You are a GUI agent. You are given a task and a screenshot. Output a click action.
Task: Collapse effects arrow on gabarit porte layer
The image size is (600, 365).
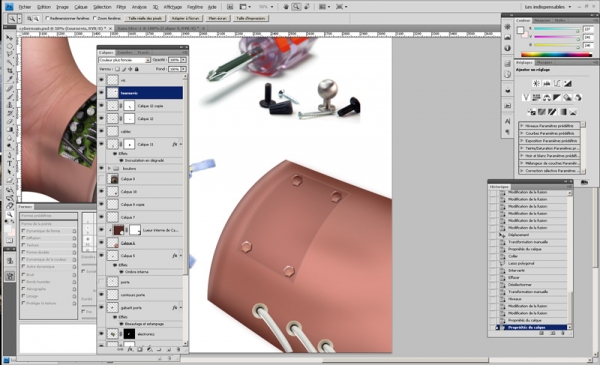tap(181, 307)
